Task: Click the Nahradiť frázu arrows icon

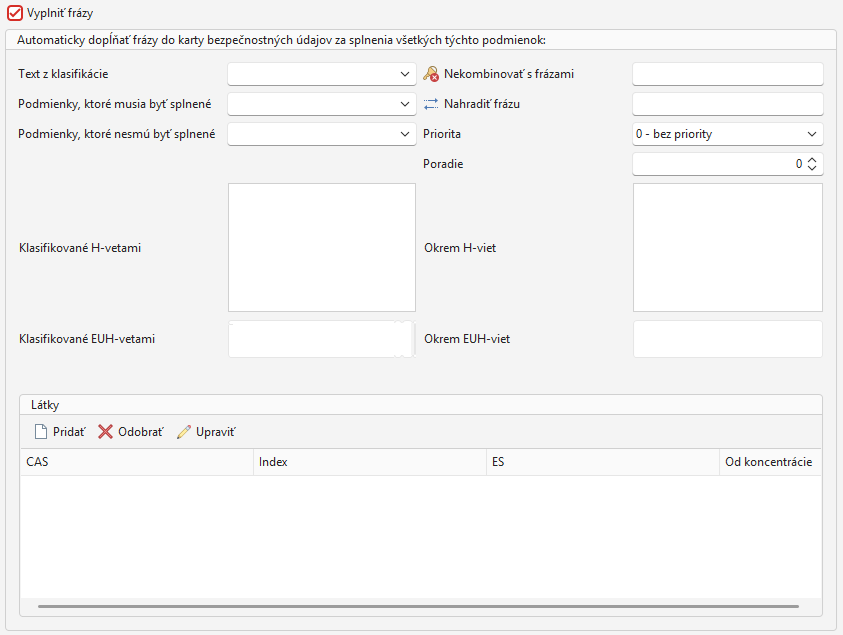Action: tap(431, 104)
